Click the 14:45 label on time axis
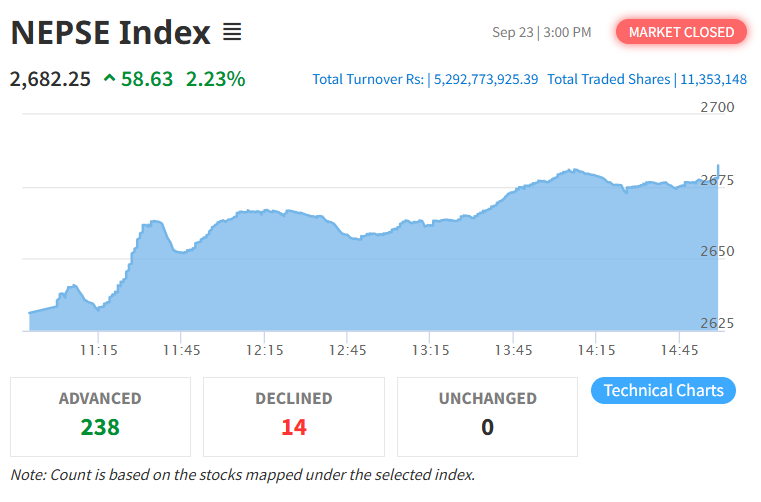The image size is (761, 502). pyautogui.click(x=679, y=350)
